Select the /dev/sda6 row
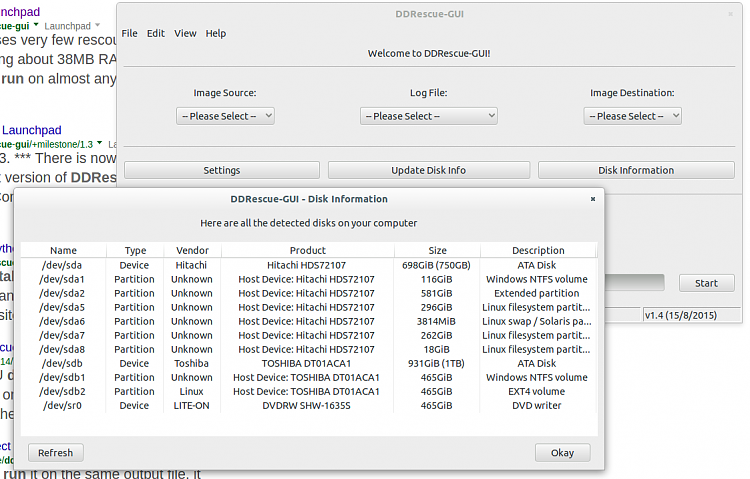Image resolution: width=750 pixels, height=479 pixels. pyautogui.click(x=309, y=321)
